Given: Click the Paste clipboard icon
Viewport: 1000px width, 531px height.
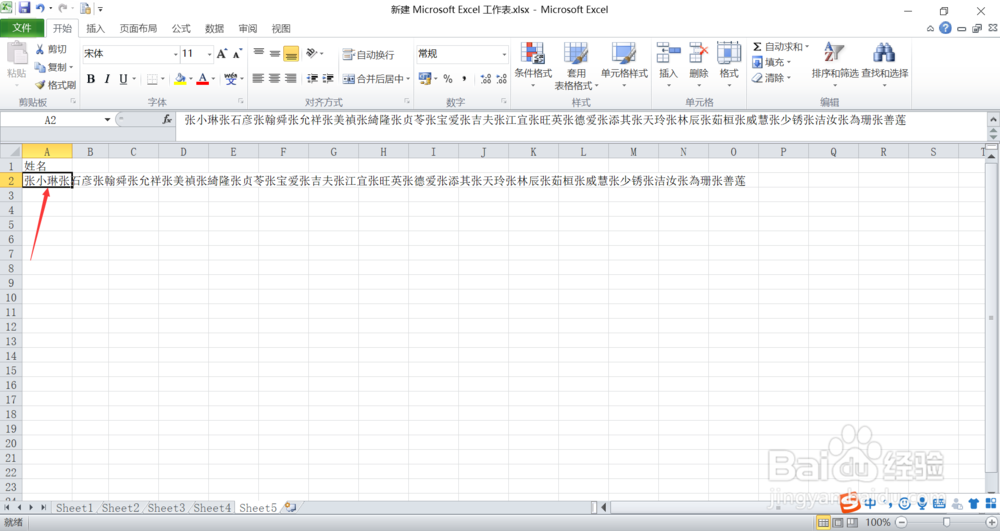Looking at the screenshot, I should click(17, 54).
